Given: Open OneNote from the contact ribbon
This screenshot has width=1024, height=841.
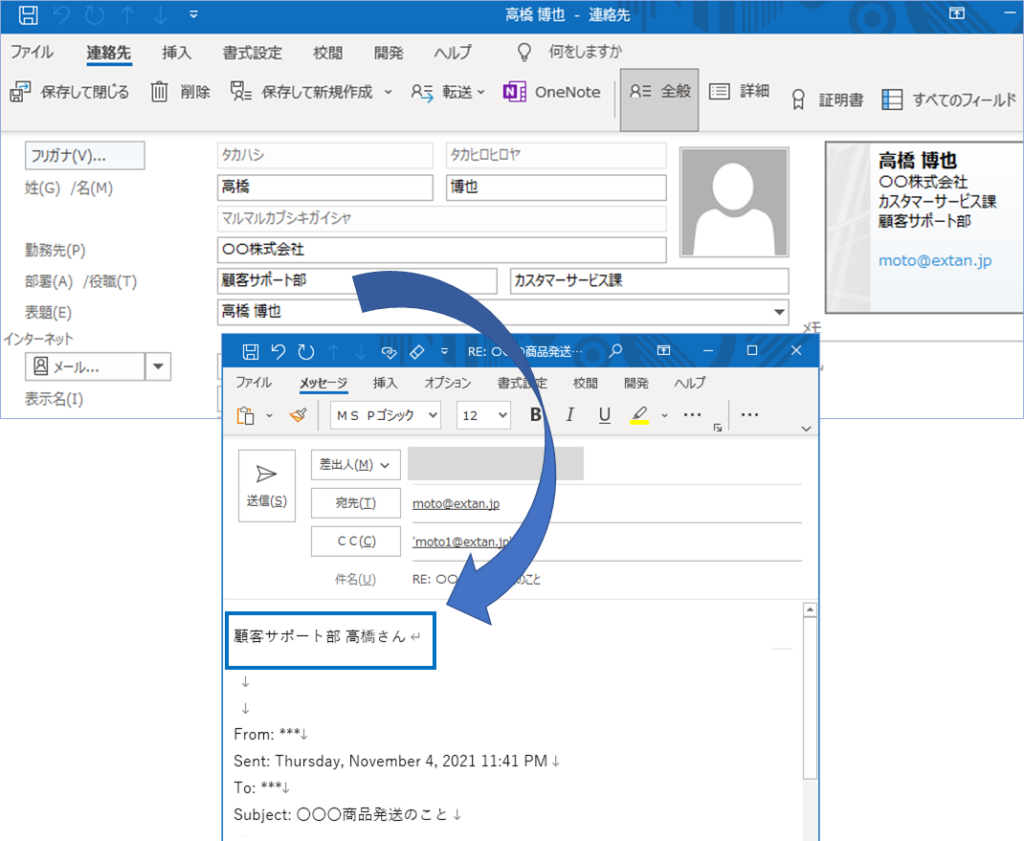Looking at the screenshot, I should point(553,91).
